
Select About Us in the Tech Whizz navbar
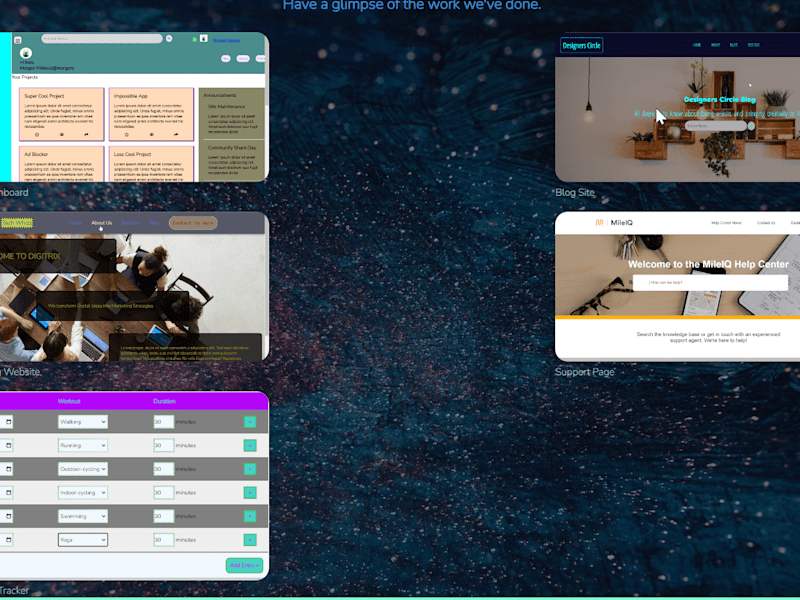pyautogui.click(x=102, y=223)
